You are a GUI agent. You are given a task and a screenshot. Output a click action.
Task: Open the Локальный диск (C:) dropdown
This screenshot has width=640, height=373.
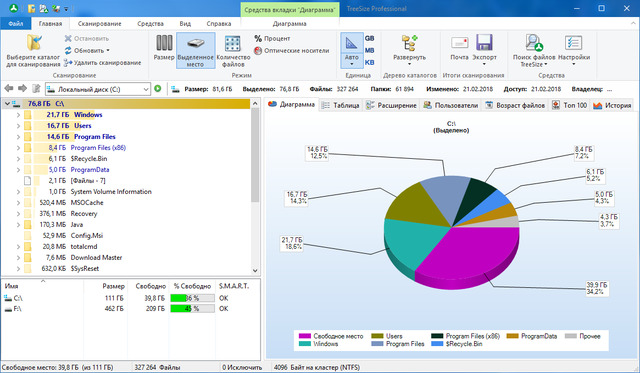tap(98, 89)
